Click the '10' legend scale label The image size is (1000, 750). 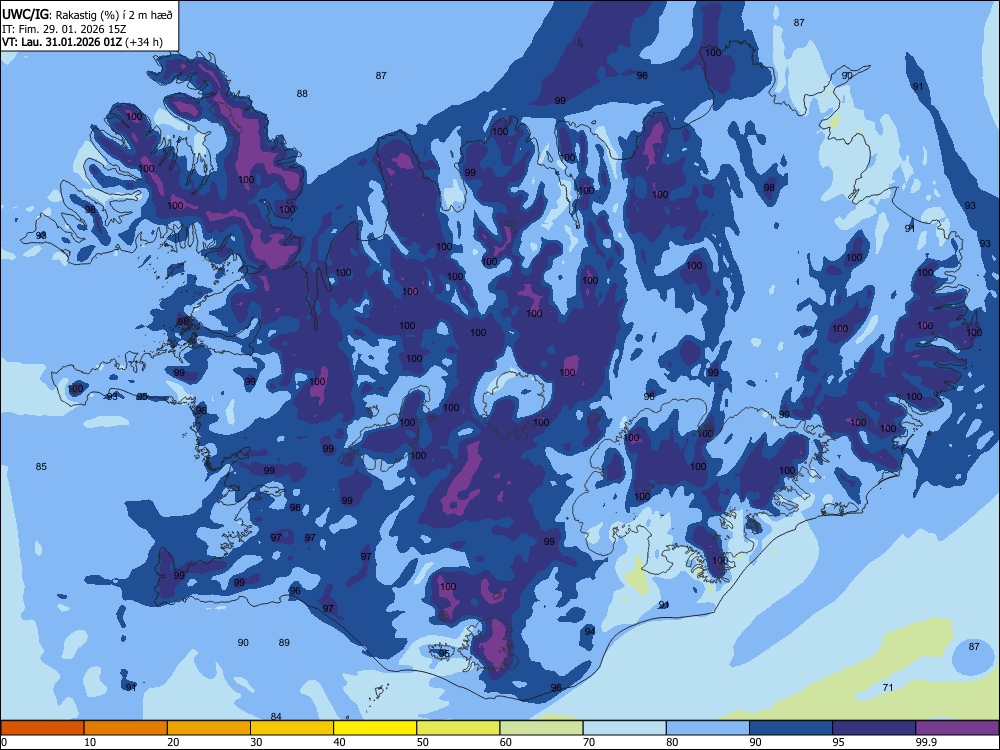pyautogui.click(x=90, y=742)
